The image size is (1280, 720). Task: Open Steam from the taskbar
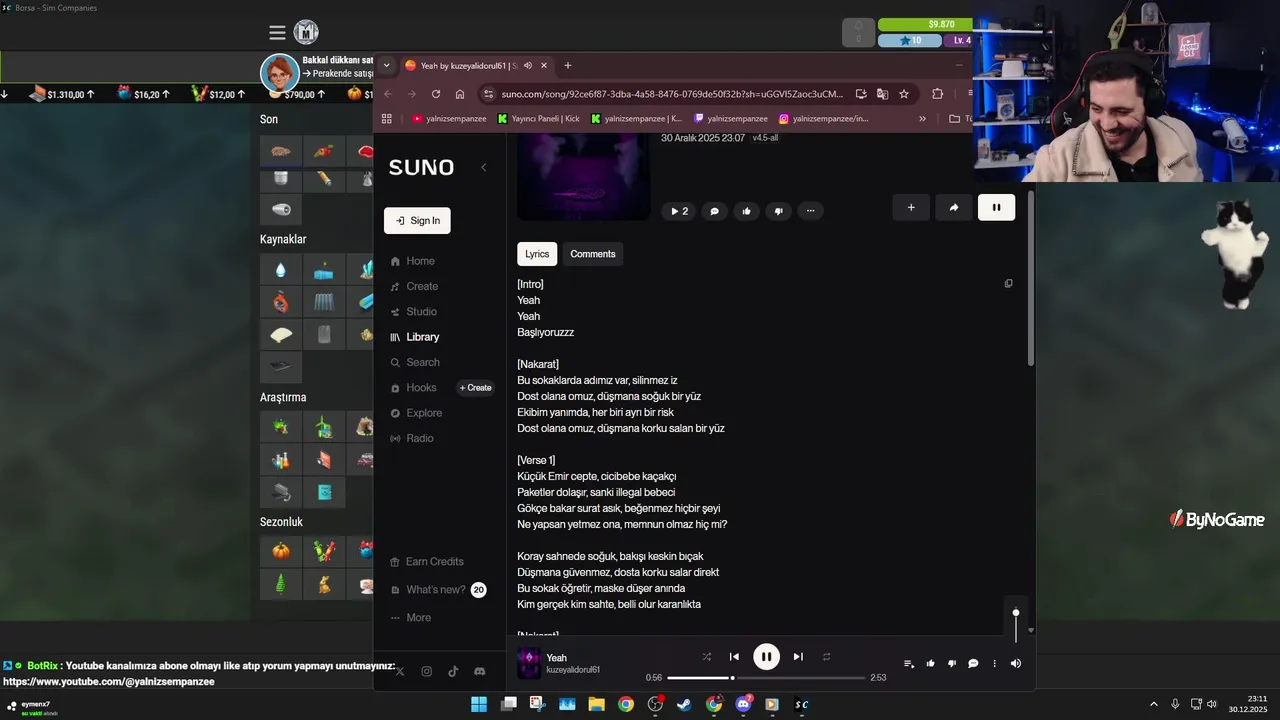point(684,704)
